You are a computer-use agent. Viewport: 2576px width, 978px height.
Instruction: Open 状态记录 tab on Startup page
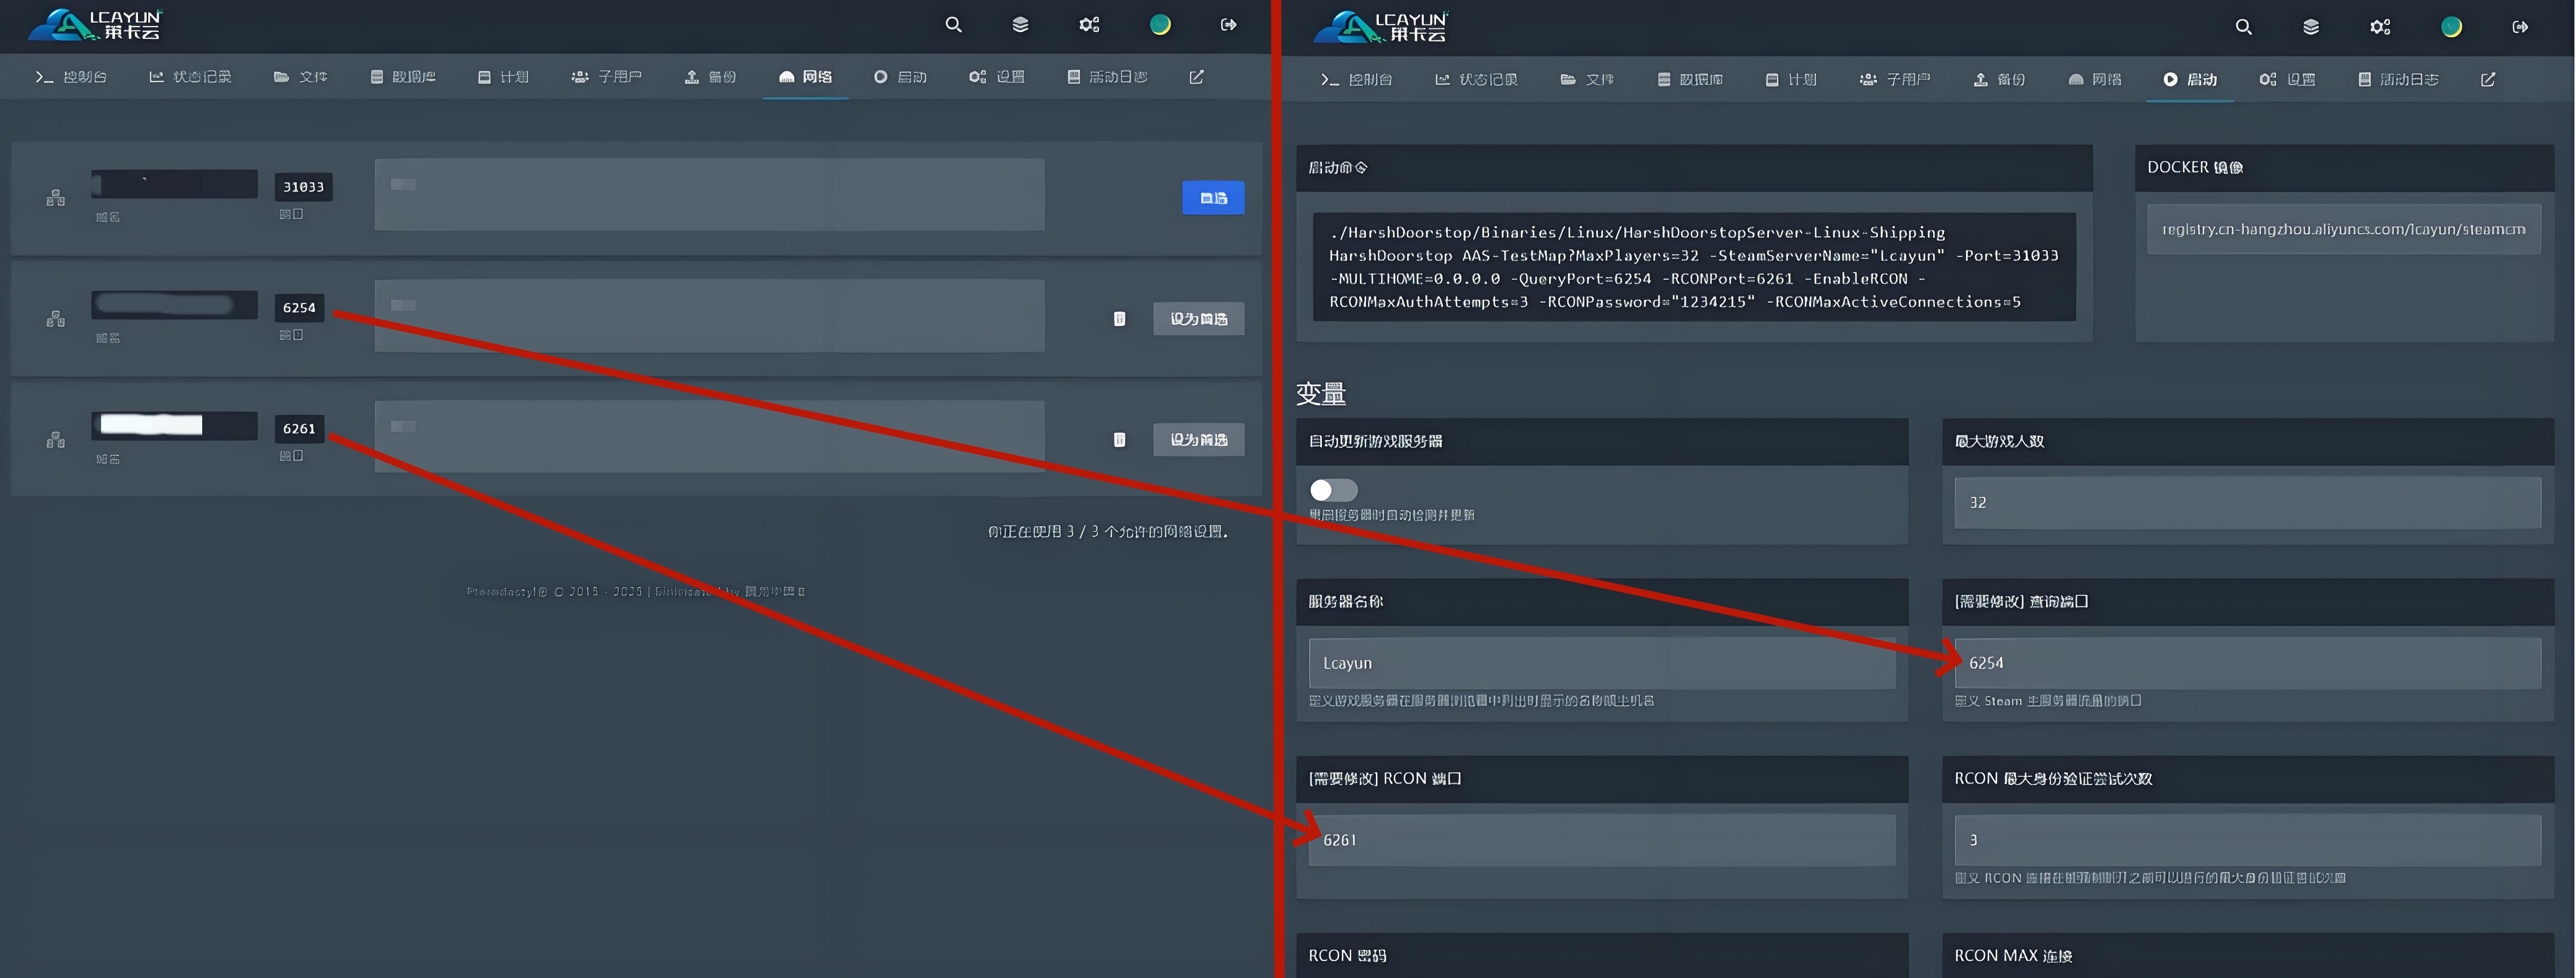pos(1476,79)
